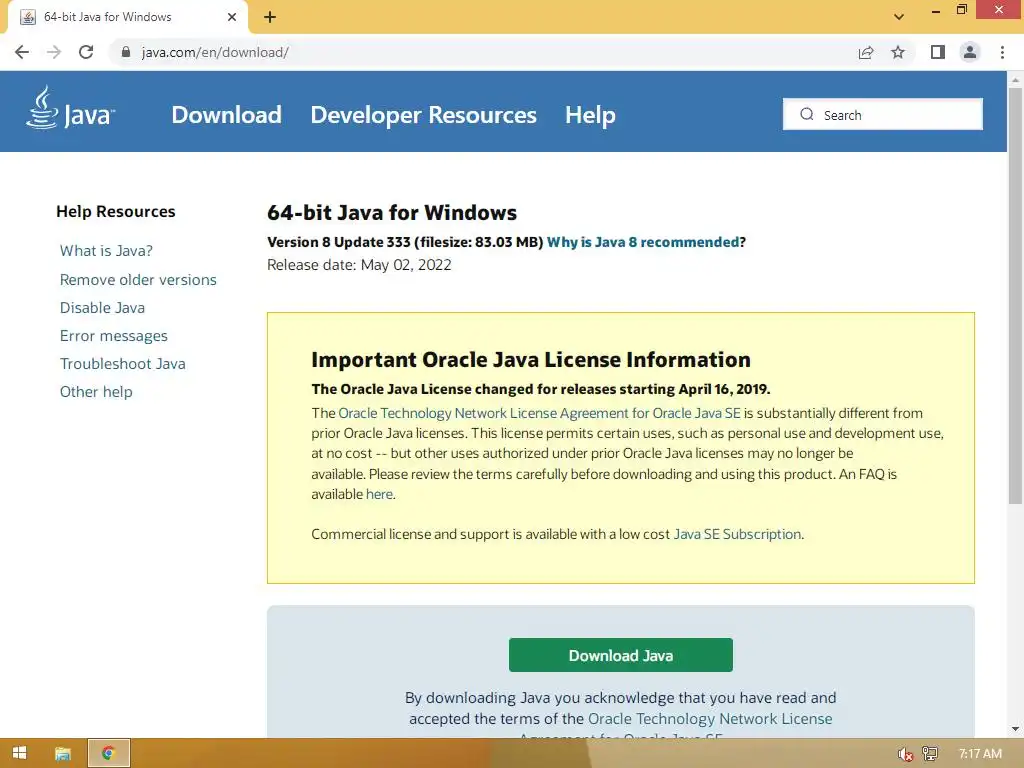Open the Windows Start button
Screen dimensions: 1024x768
coord(20,753)
